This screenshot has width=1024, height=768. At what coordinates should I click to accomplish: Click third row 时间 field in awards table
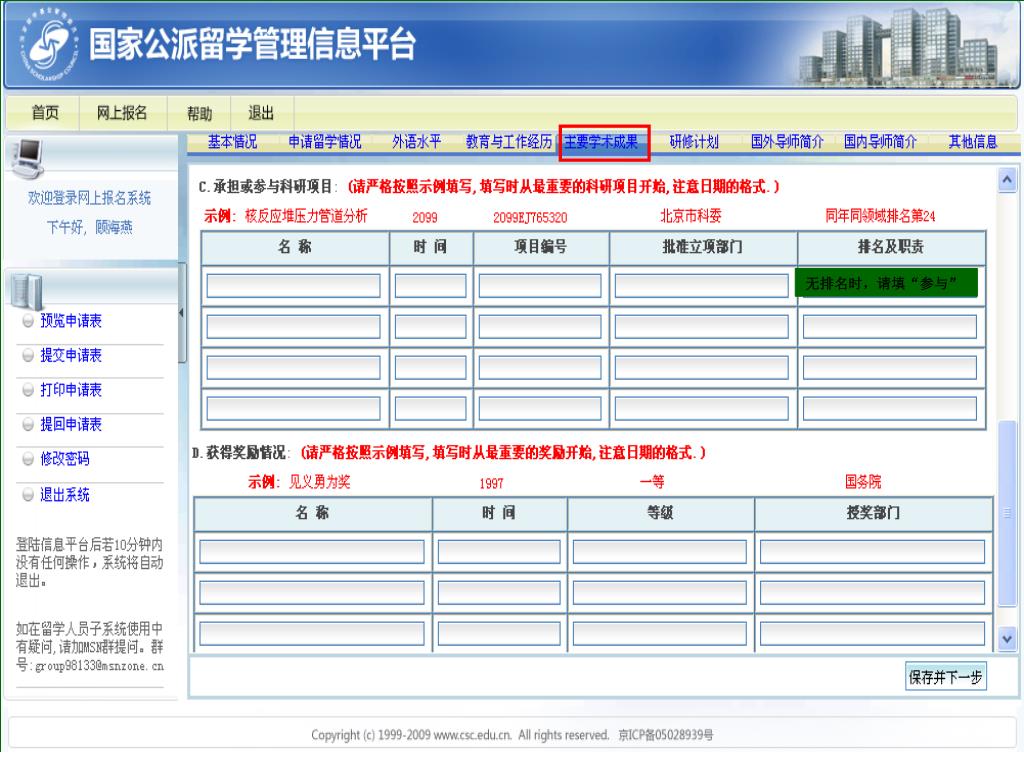click(x=499, y=633)
